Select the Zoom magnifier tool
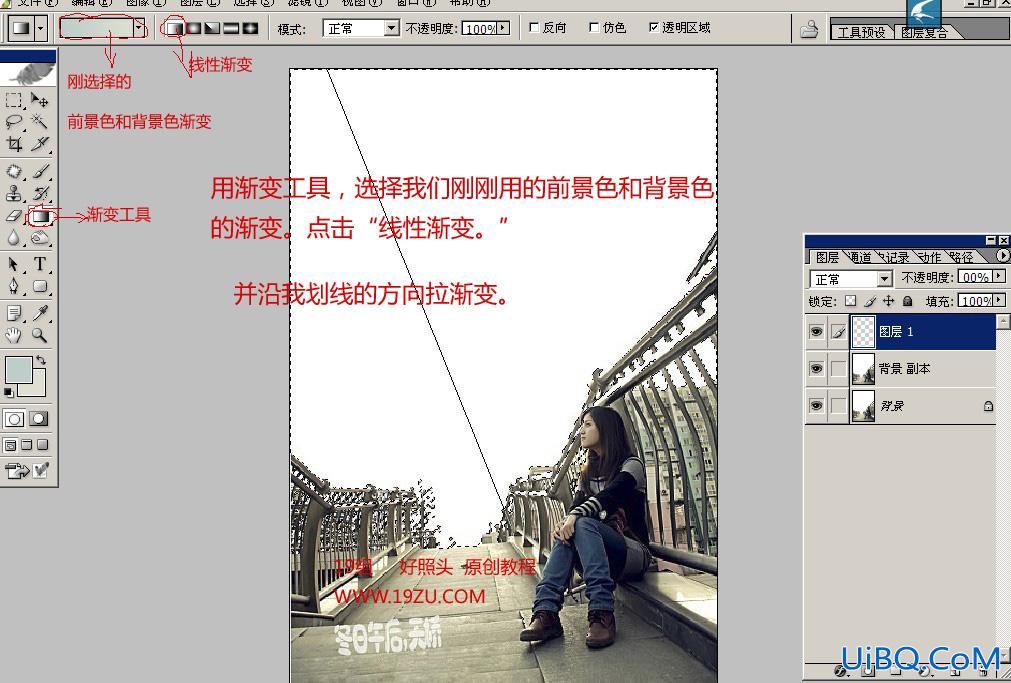 coord(39,335)
